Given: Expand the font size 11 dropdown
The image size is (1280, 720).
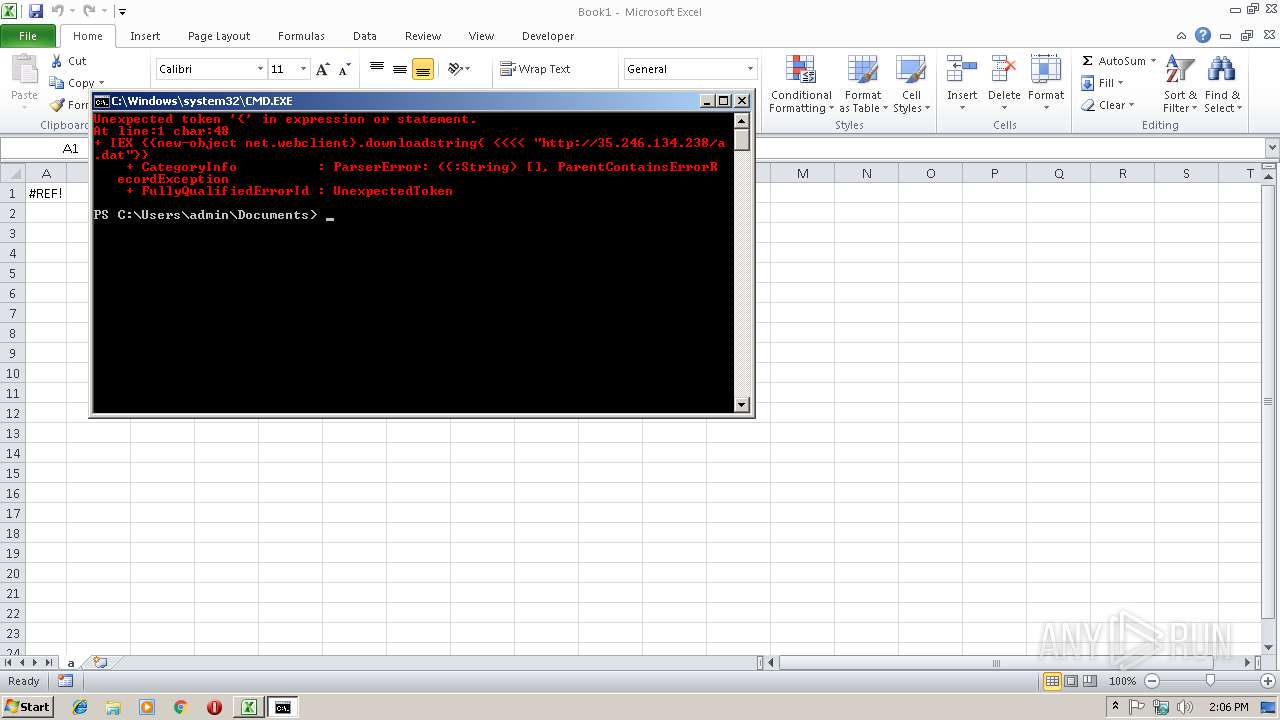Looking at the screenshot, I should [x=303, y=69].
